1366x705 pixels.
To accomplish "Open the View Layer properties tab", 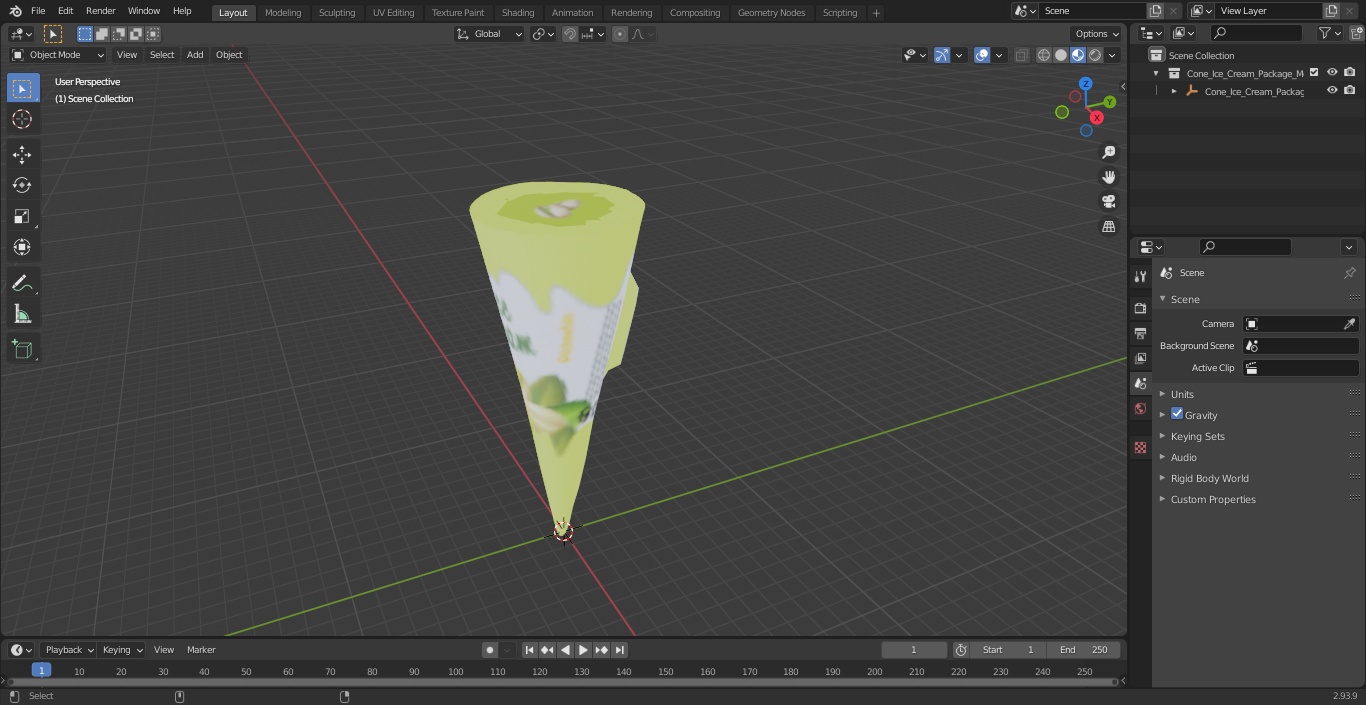I will coord(1140,358).
